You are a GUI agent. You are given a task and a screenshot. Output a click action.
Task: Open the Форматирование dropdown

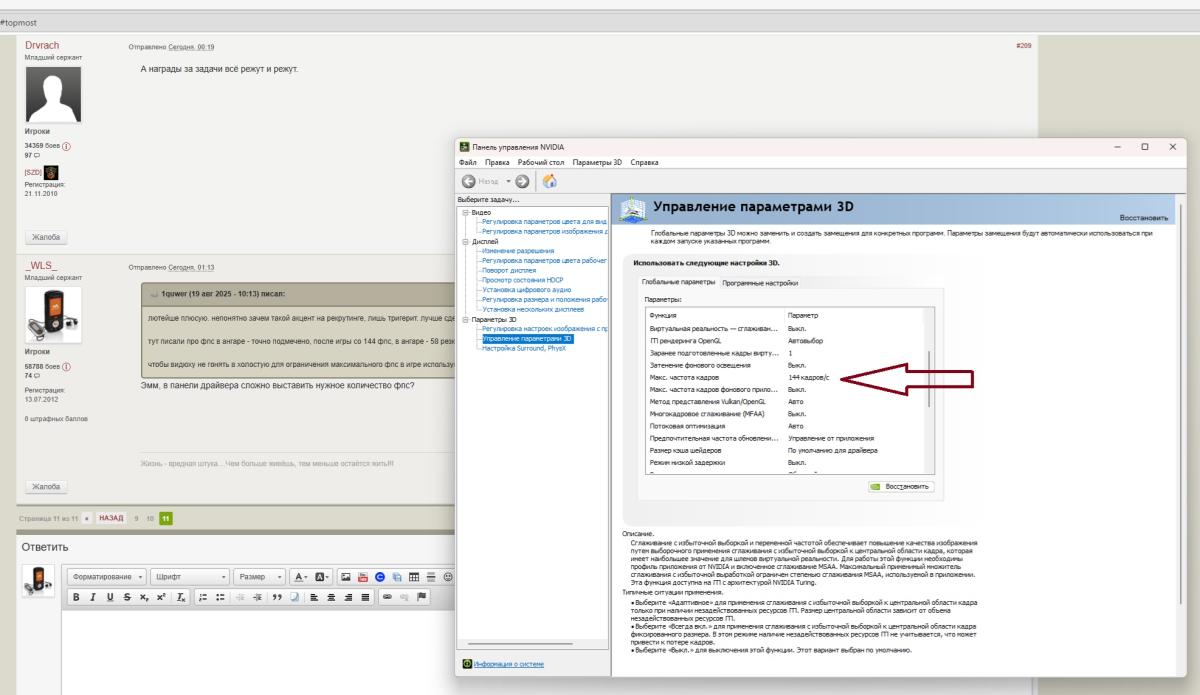108,577
